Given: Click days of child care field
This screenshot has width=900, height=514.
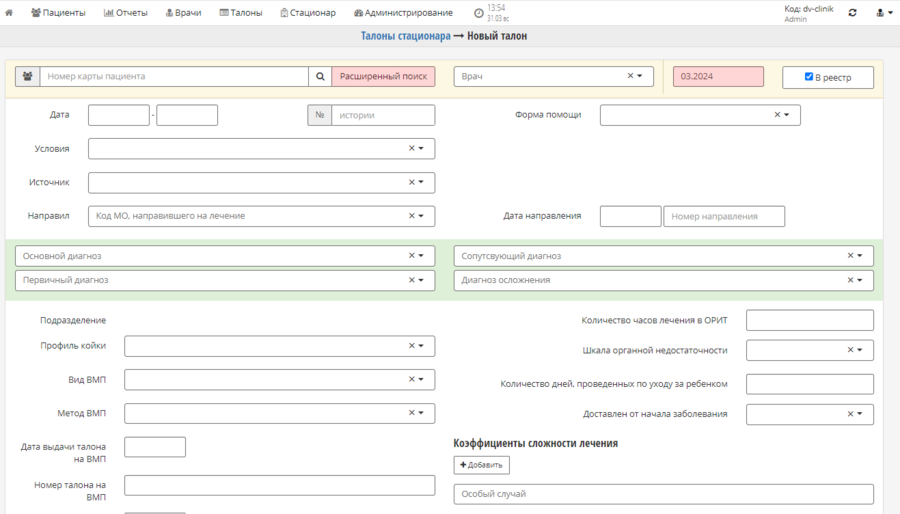Looking at the screenshot, I should click(810, 384).
